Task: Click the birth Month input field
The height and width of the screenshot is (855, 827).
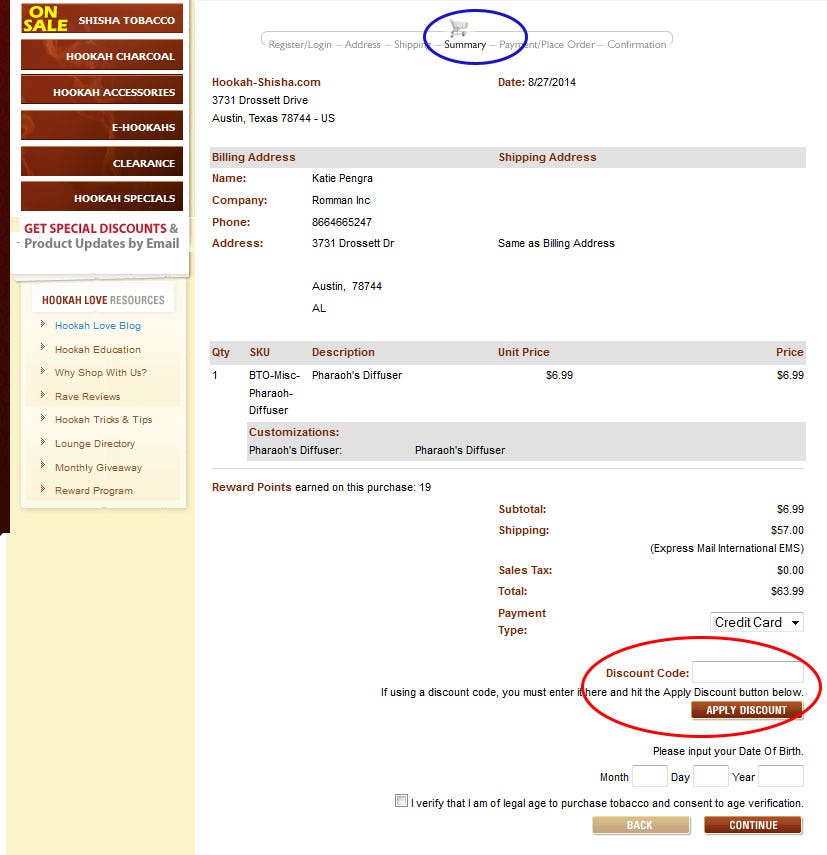Action: (649, 776)
